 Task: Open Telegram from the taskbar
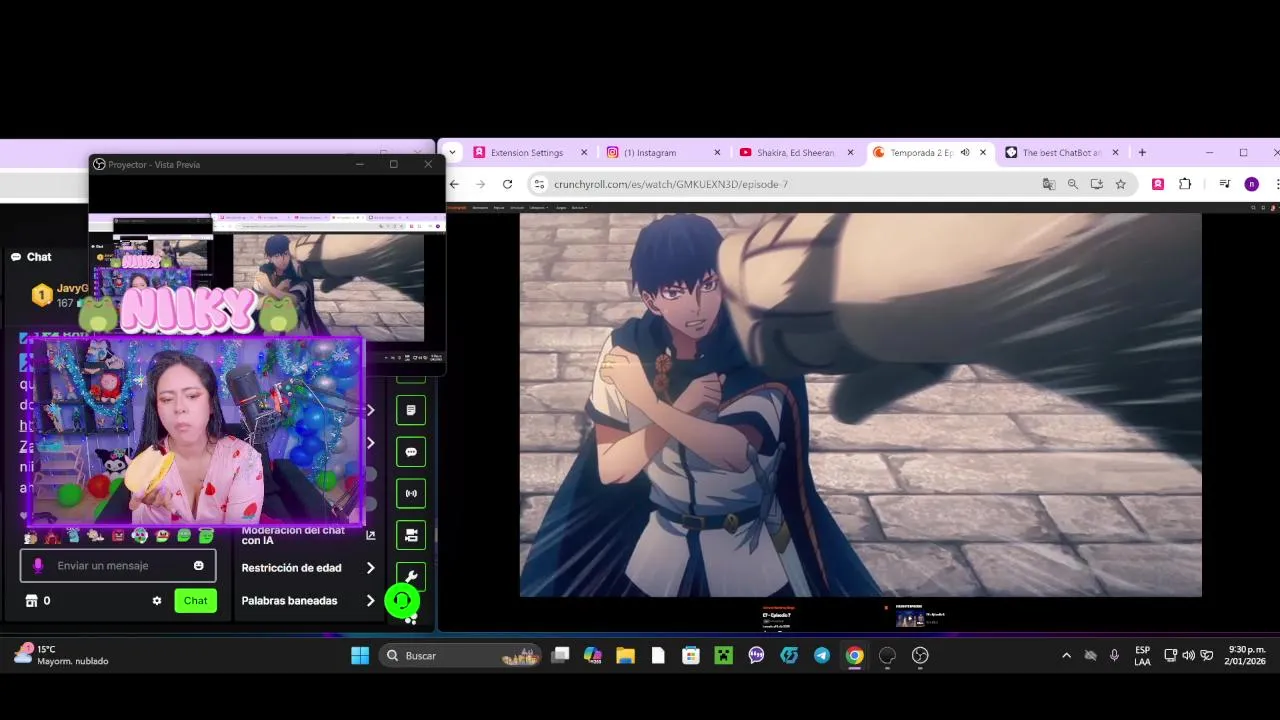tap(821, 656)
